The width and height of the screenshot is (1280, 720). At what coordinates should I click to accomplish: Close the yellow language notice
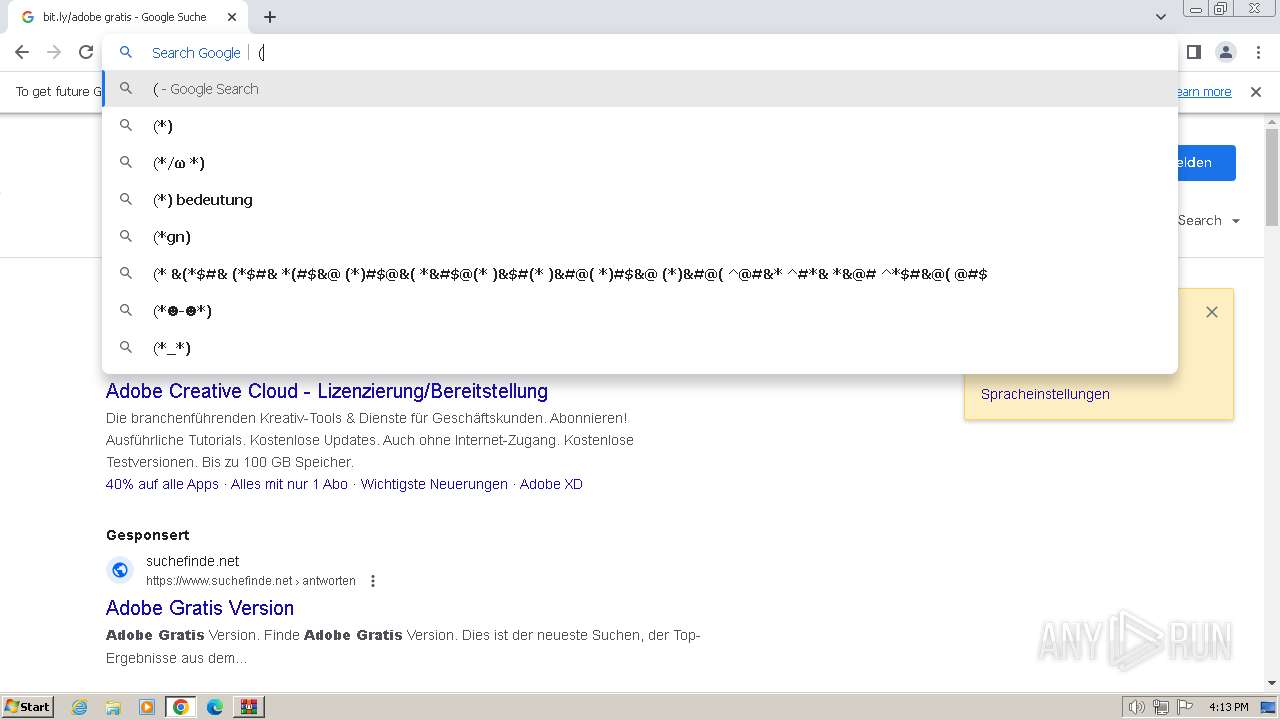(x=1212, y=312)
